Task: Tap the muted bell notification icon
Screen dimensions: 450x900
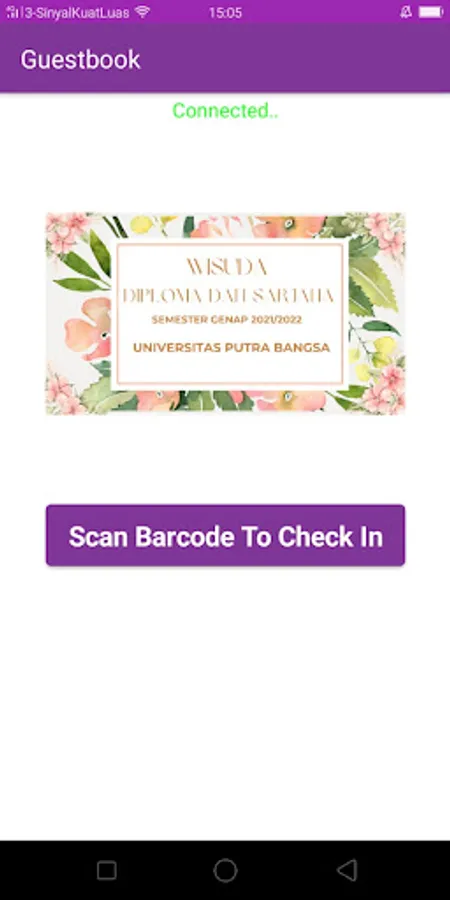Action: point(406,12)
